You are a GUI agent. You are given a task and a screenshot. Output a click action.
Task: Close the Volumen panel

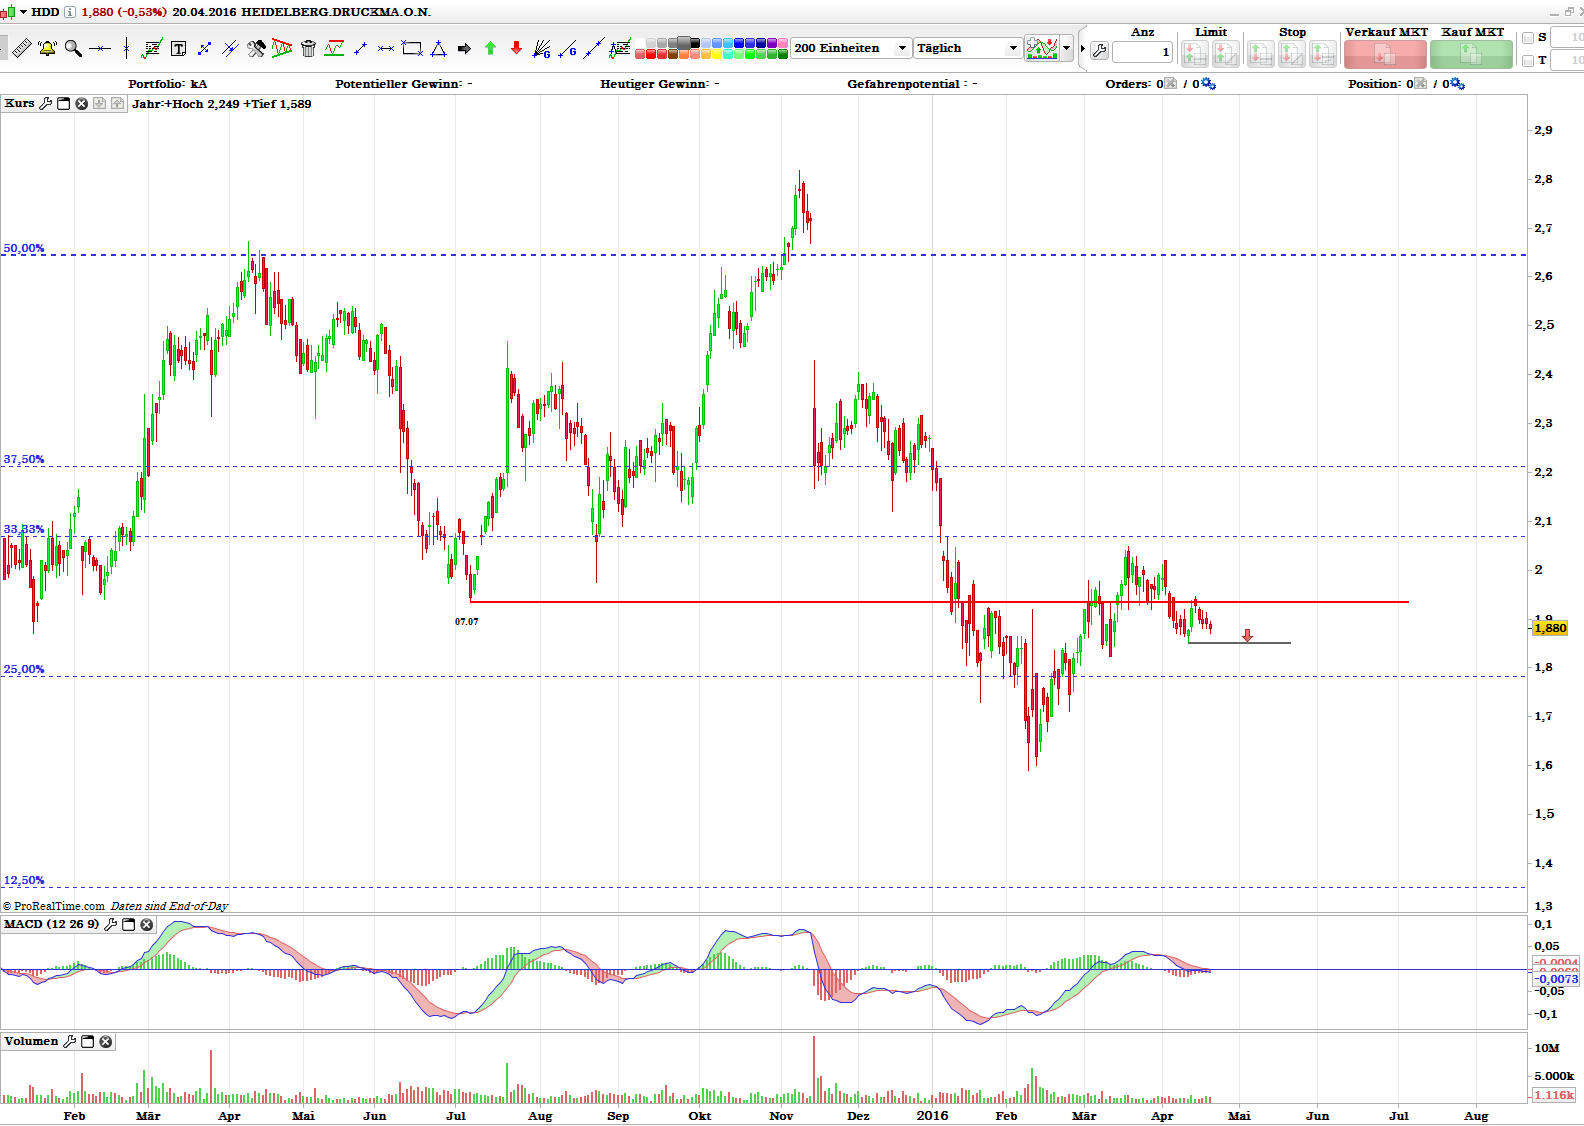(106, 1041)
